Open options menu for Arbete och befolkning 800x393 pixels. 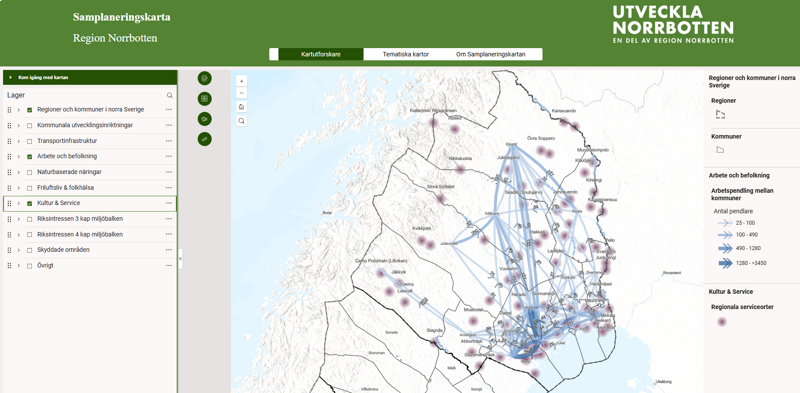coord(169,157)
